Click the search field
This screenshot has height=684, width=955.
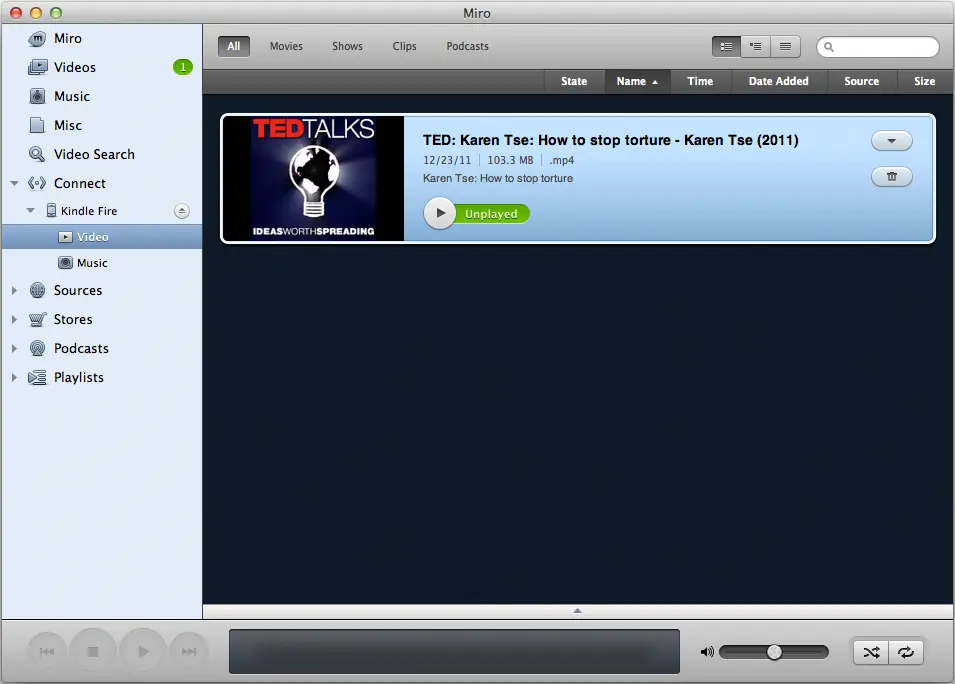click(x=878, y=47)
